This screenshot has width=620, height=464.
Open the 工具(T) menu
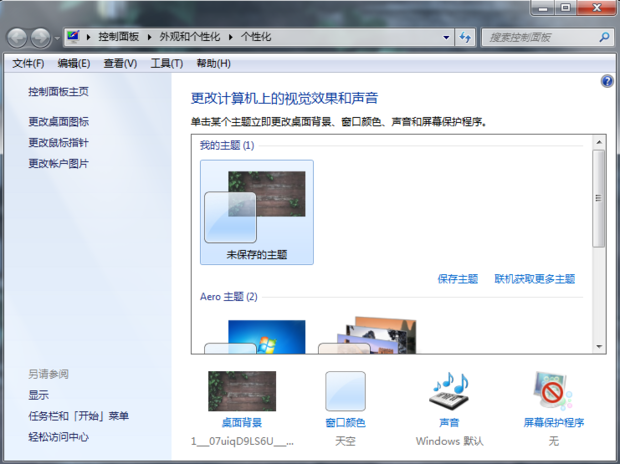pyautogui.click(x=166, y=63)
